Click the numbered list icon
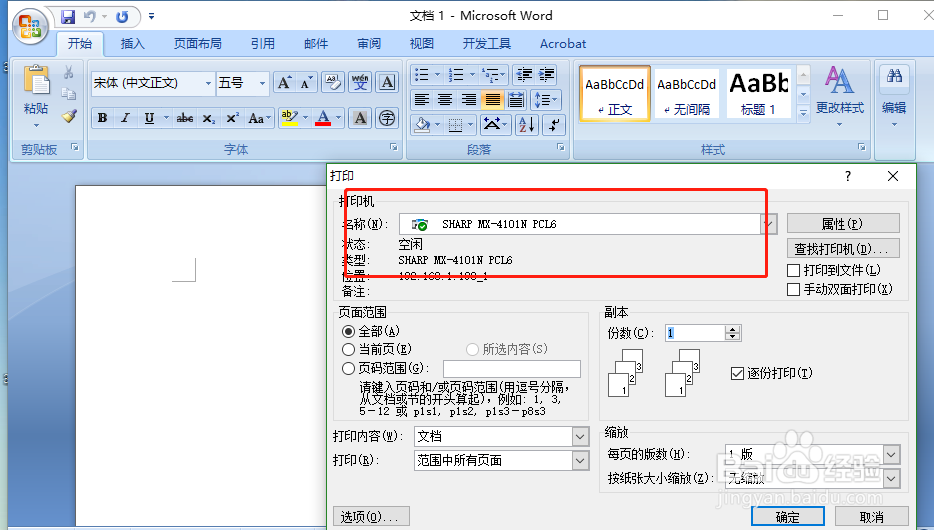The image size is (934, 530). click(x=456, y=75)
